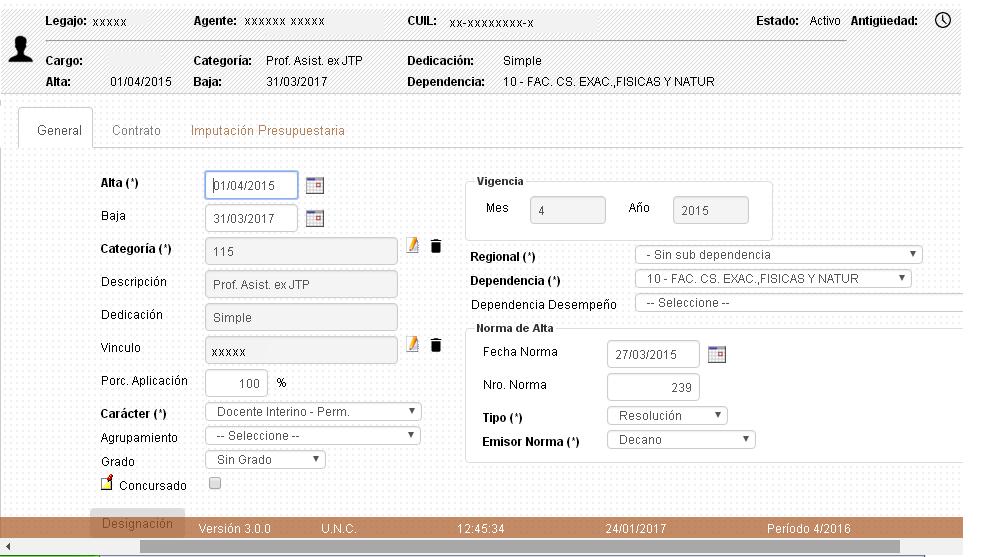Click the note icon beside Concursado
This screenshot has height=557, width=1004.
point(107,483)
